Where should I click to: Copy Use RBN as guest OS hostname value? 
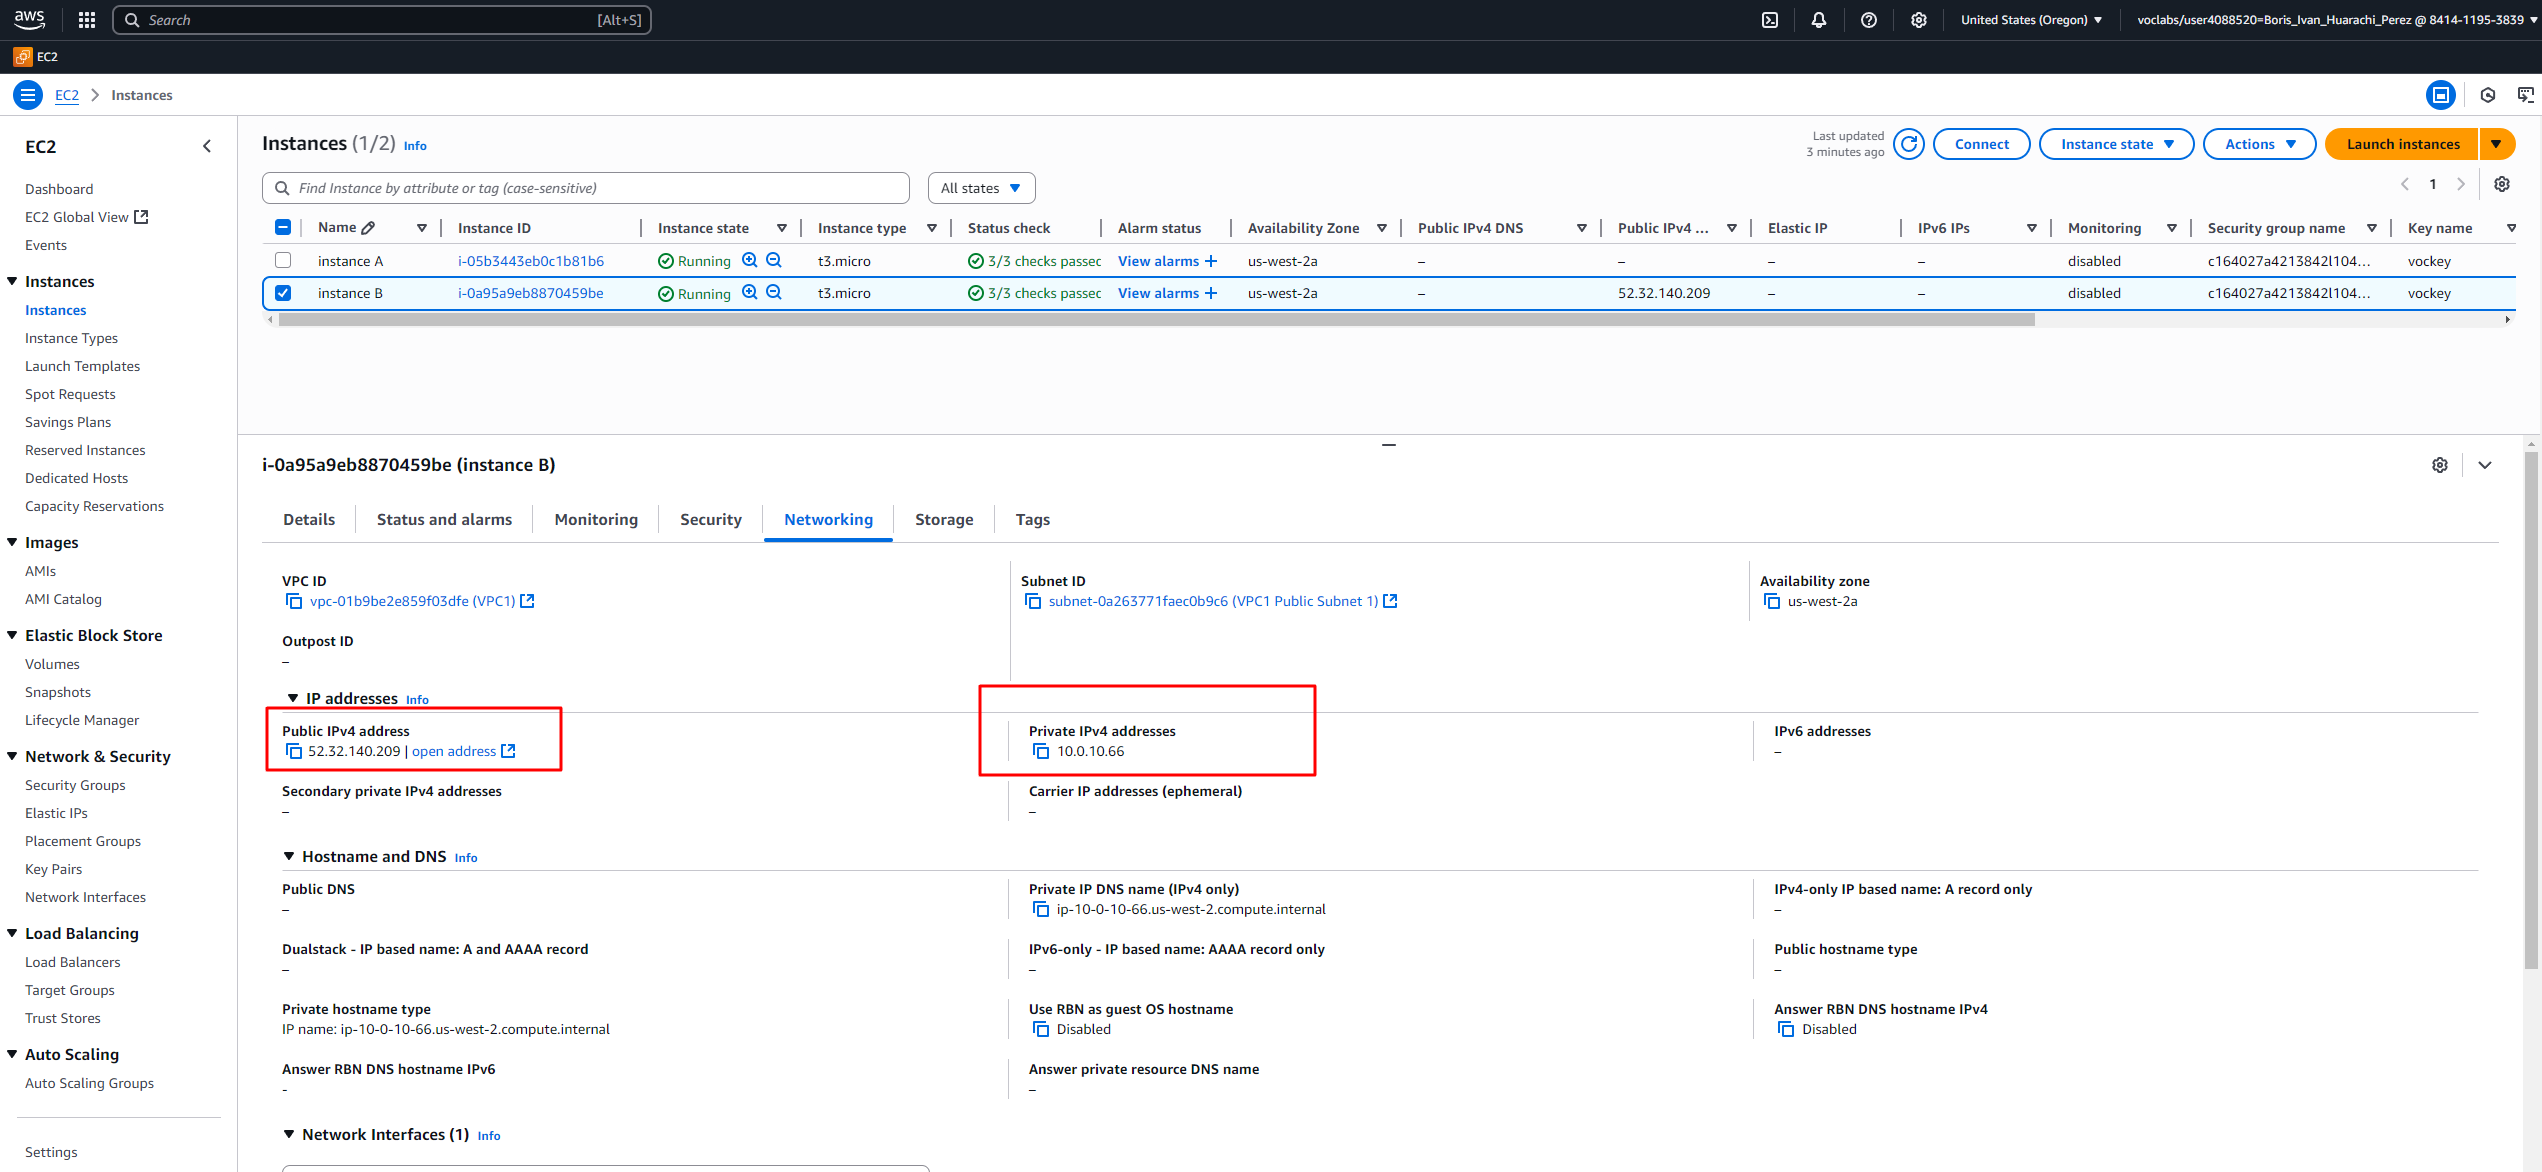[x=1041, y=1029]
